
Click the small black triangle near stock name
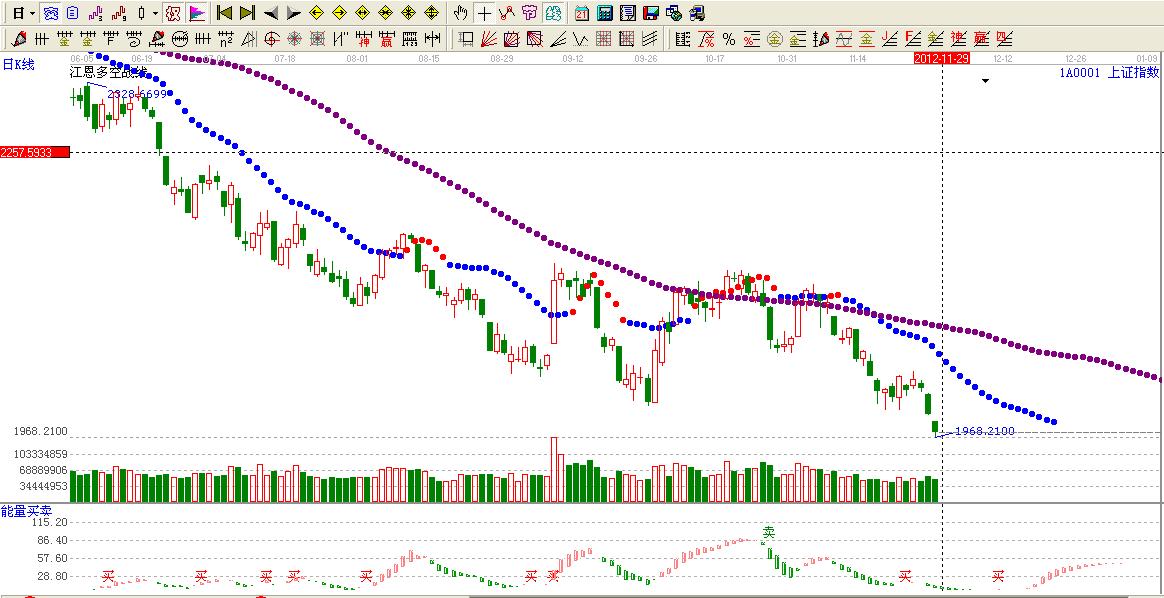click(x=985, y=81)
